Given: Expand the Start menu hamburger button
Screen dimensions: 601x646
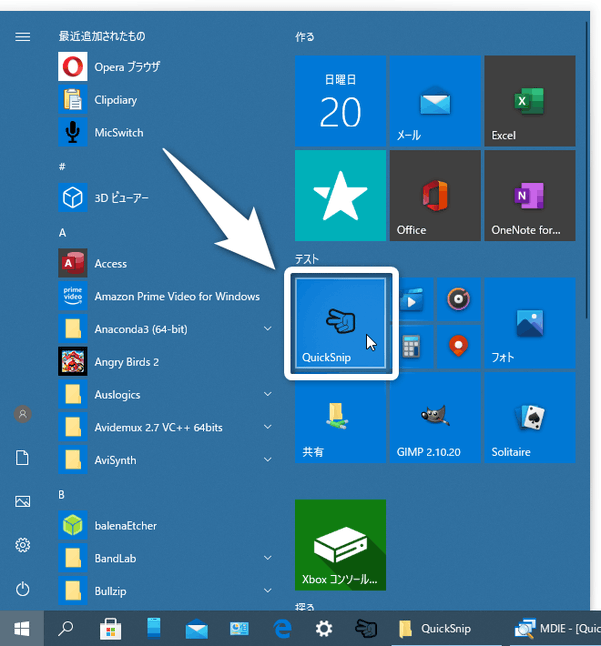Looking at the screenshot, I should point(23,37).
